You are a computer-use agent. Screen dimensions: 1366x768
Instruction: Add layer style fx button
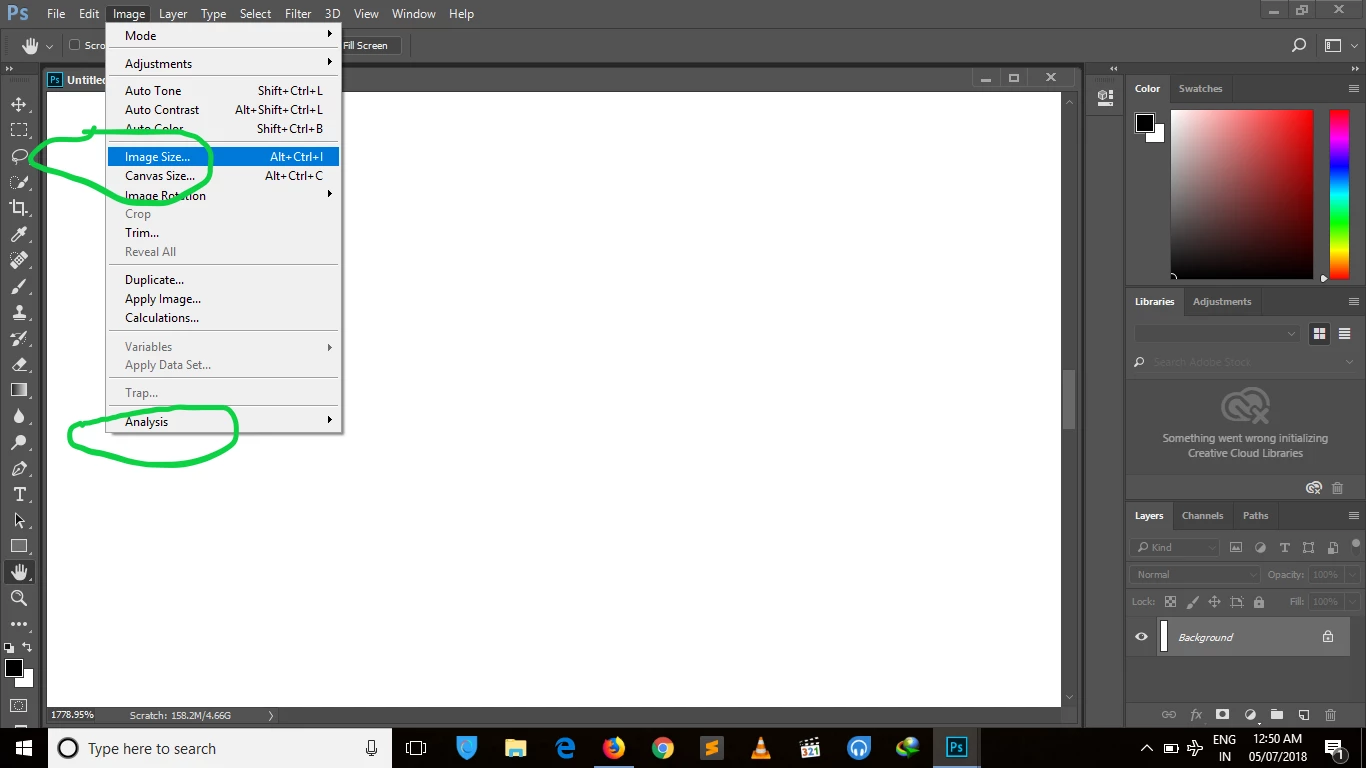click(1196, 715)
